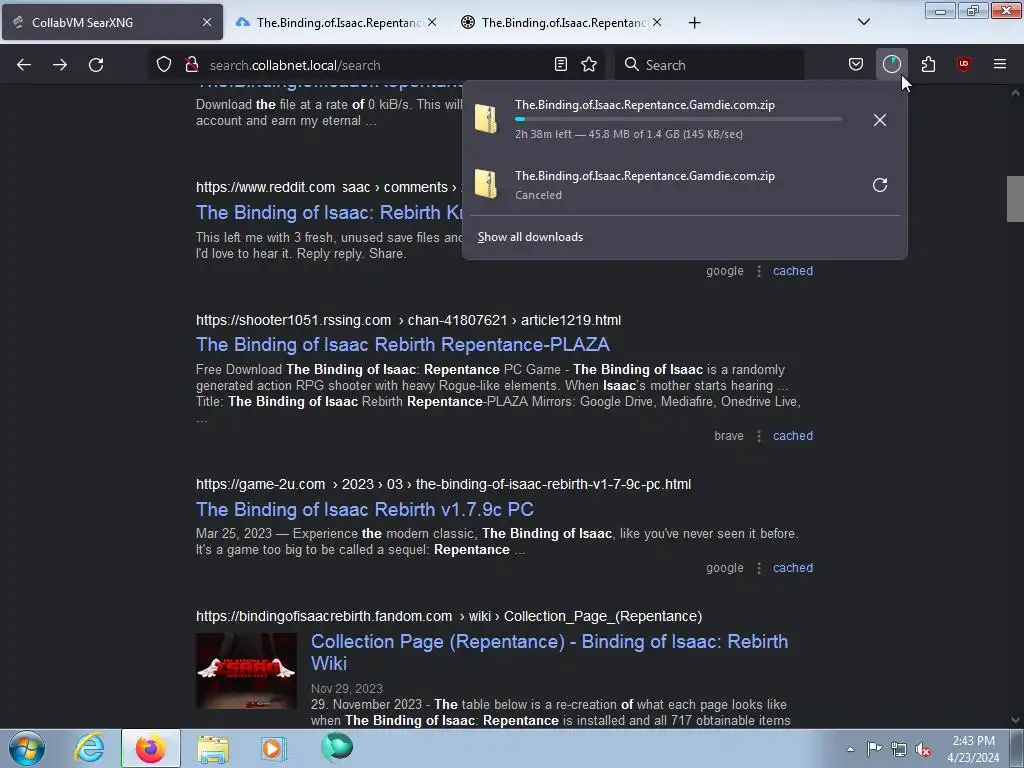1024x768 pixels.
Task: Open Save to Pocket button
Action: pyautogui.click(x=856, y=65)
